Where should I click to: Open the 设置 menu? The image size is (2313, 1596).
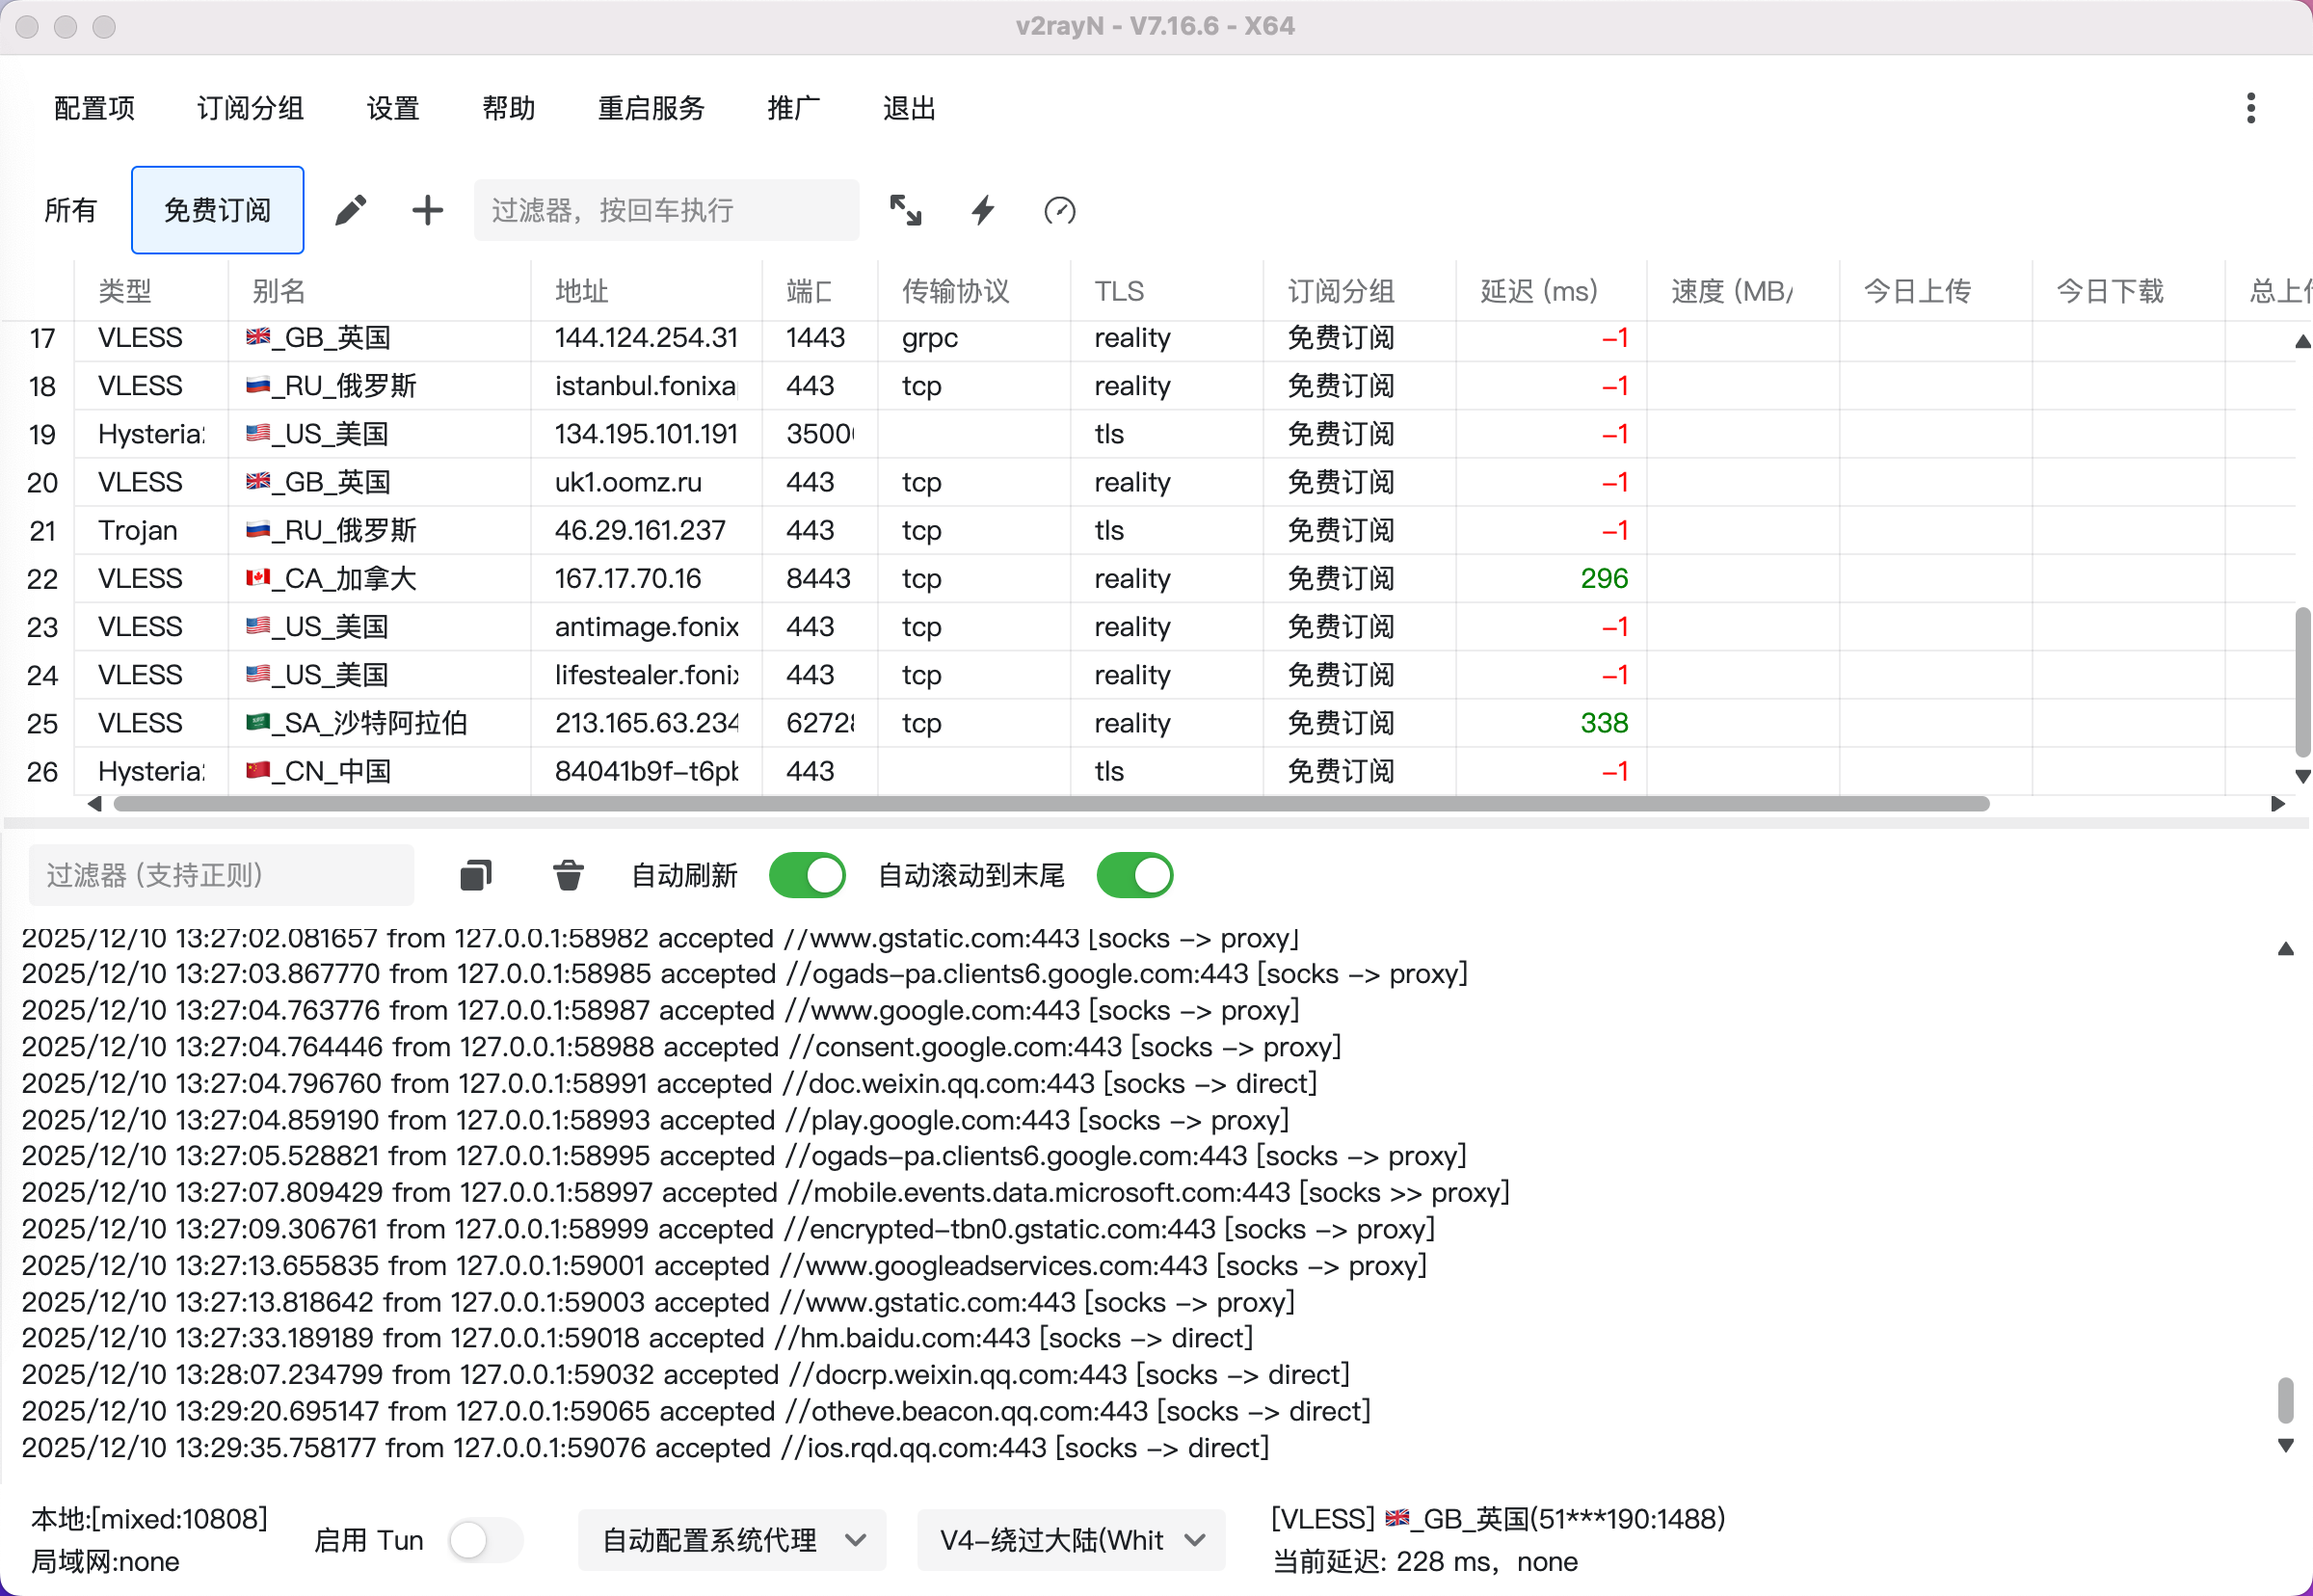tap(393, 108)
